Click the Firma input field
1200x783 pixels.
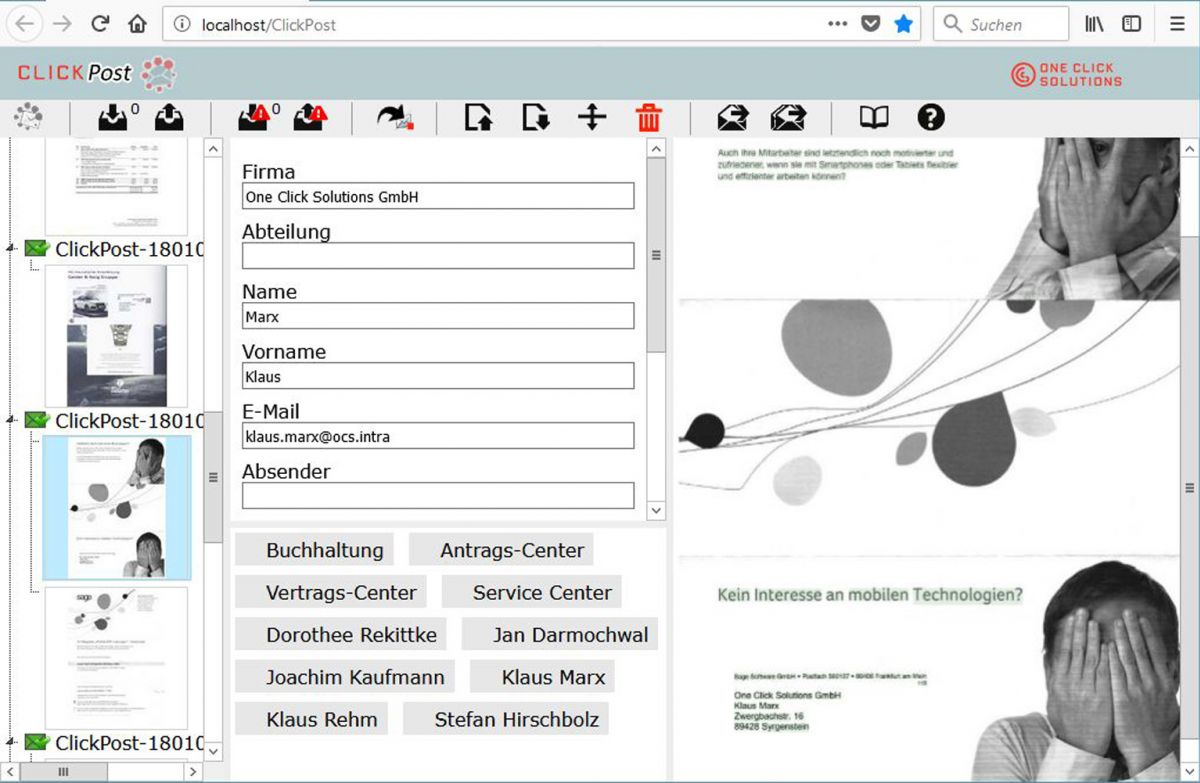(438, 196)
